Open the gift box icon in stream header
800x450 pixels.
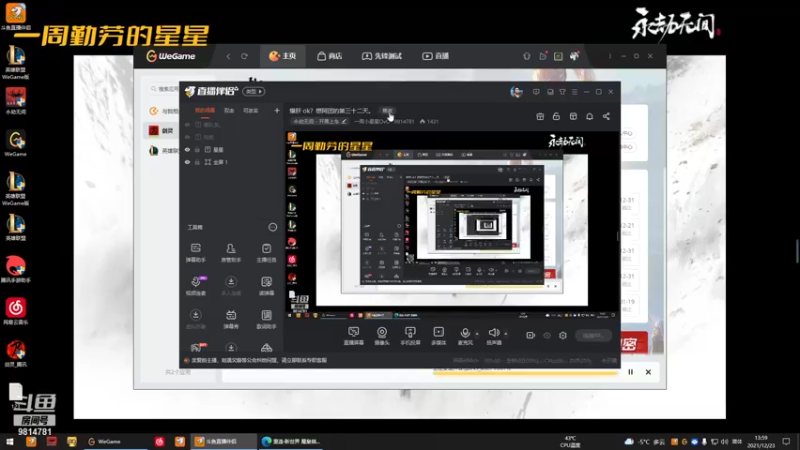540,116
